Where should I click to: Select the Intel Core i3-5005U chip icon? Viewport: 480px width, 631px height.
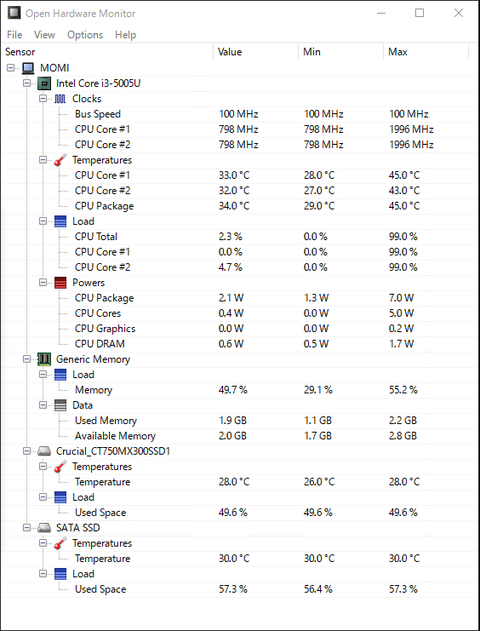[x=44, y=83]
